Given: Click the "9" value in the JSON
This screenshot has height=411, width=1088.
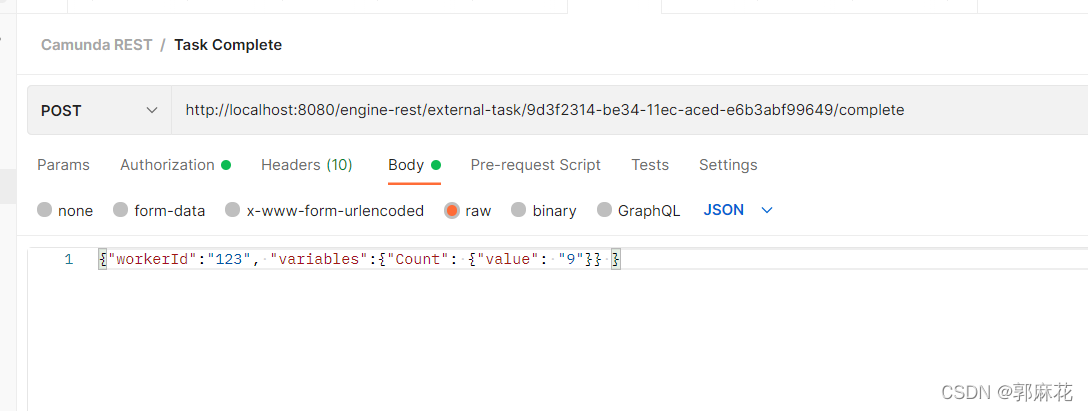Looking at the screenshot, I should coord(571,260).
